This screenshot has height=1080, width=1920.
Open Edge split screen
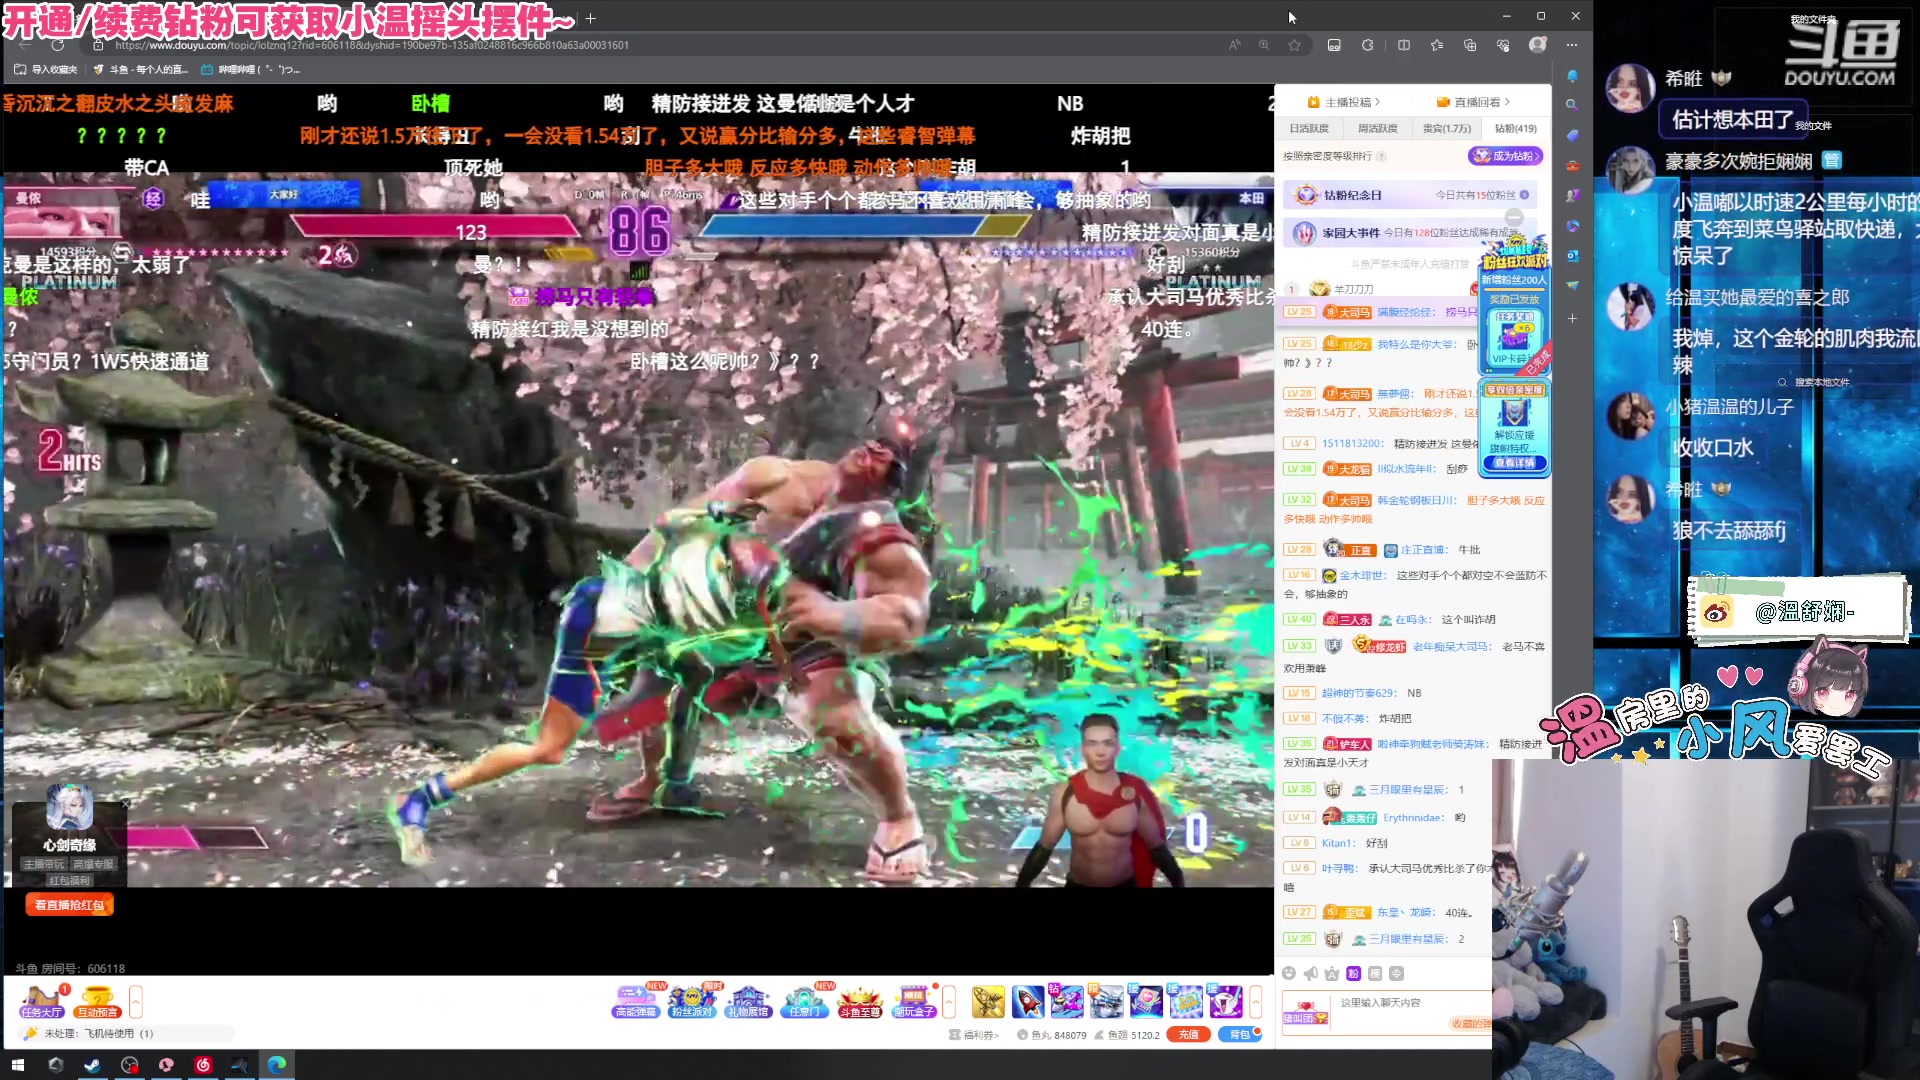click(1404, 45)
